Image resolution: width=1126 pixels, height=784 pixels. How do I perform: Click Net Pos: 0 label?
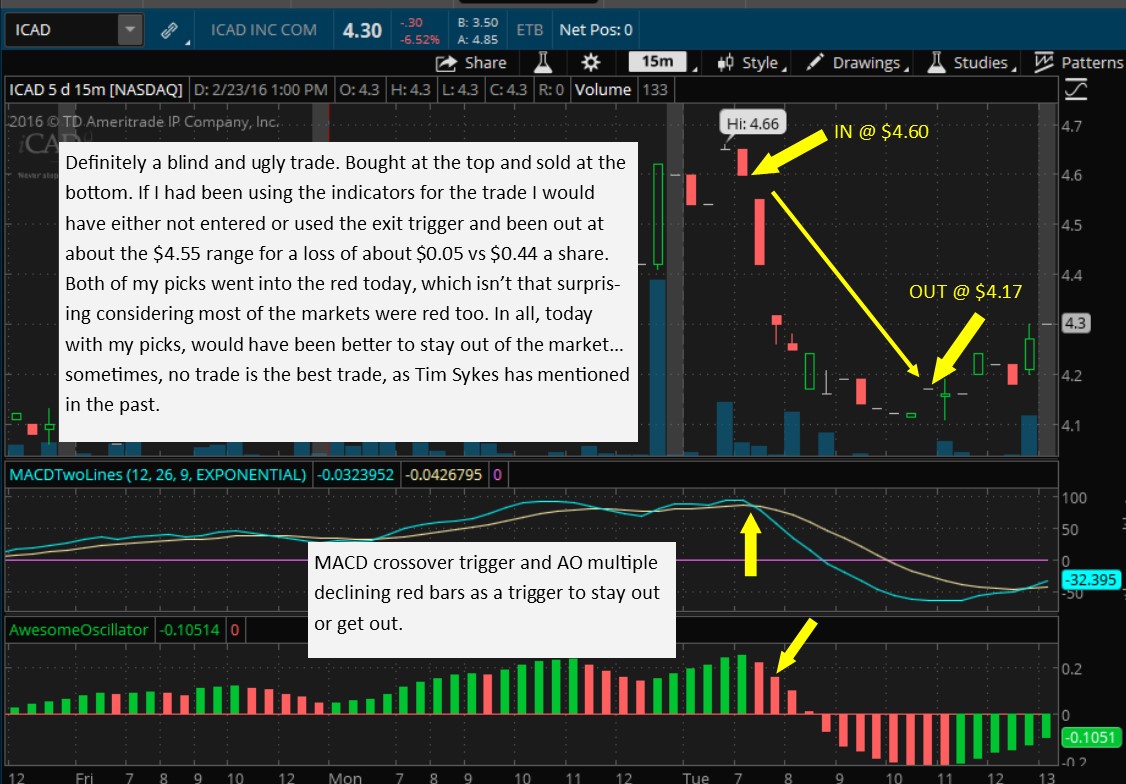595,30
